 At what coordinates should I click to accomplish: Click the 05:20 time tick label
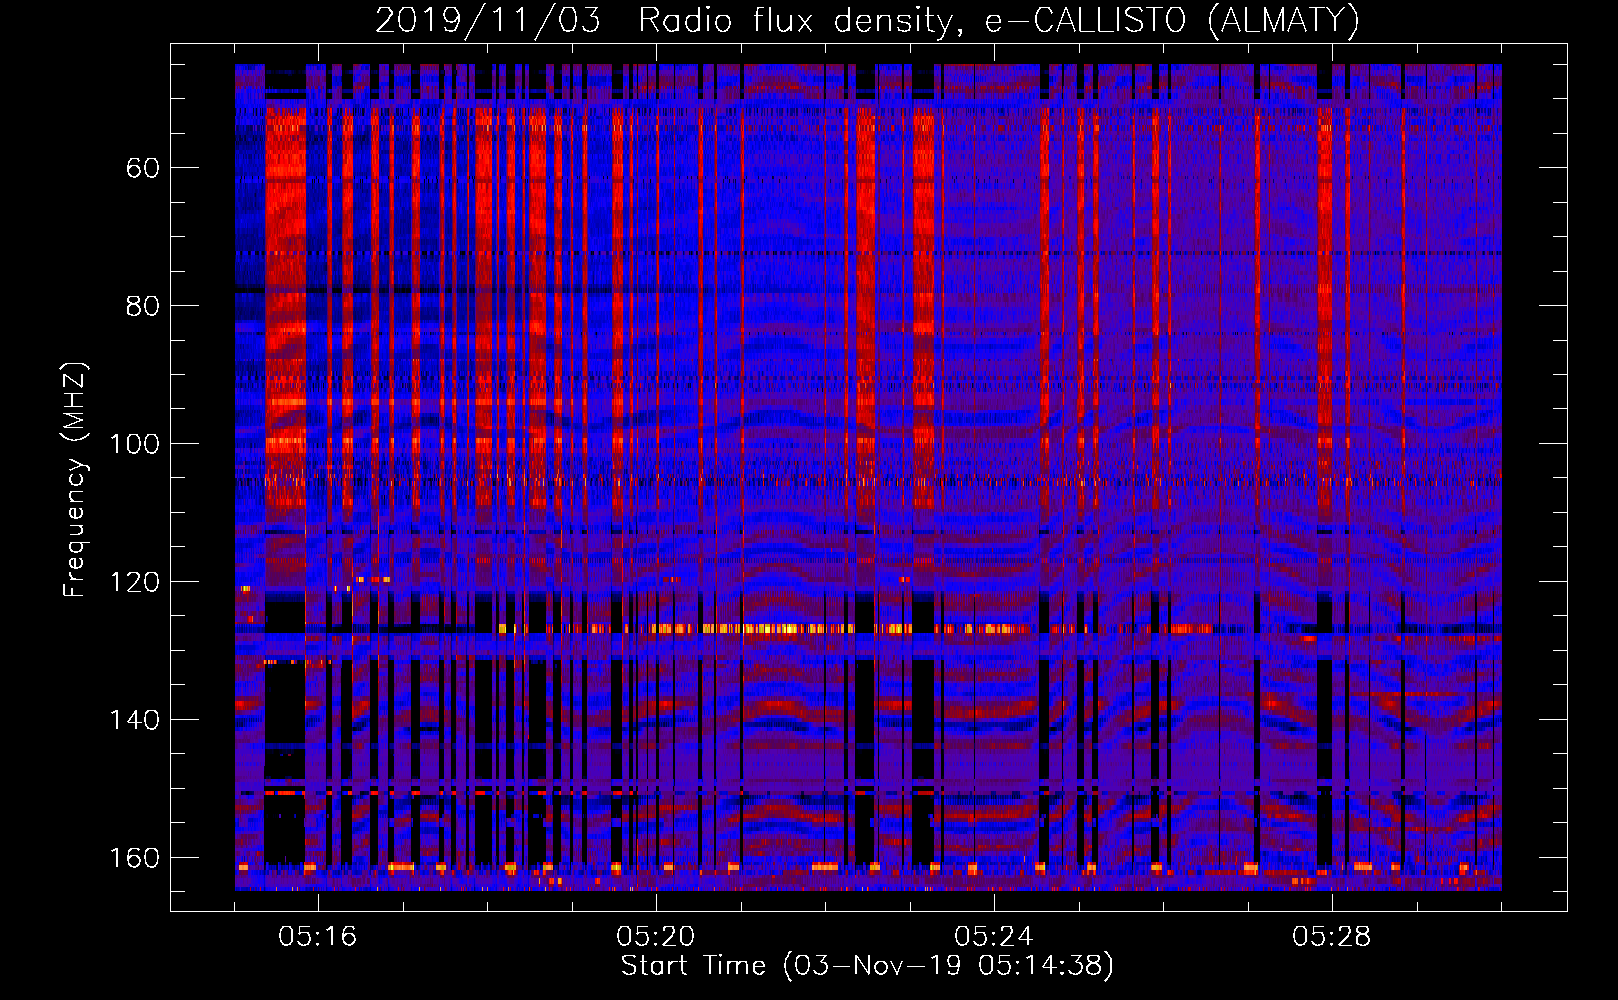click(655, 937)
